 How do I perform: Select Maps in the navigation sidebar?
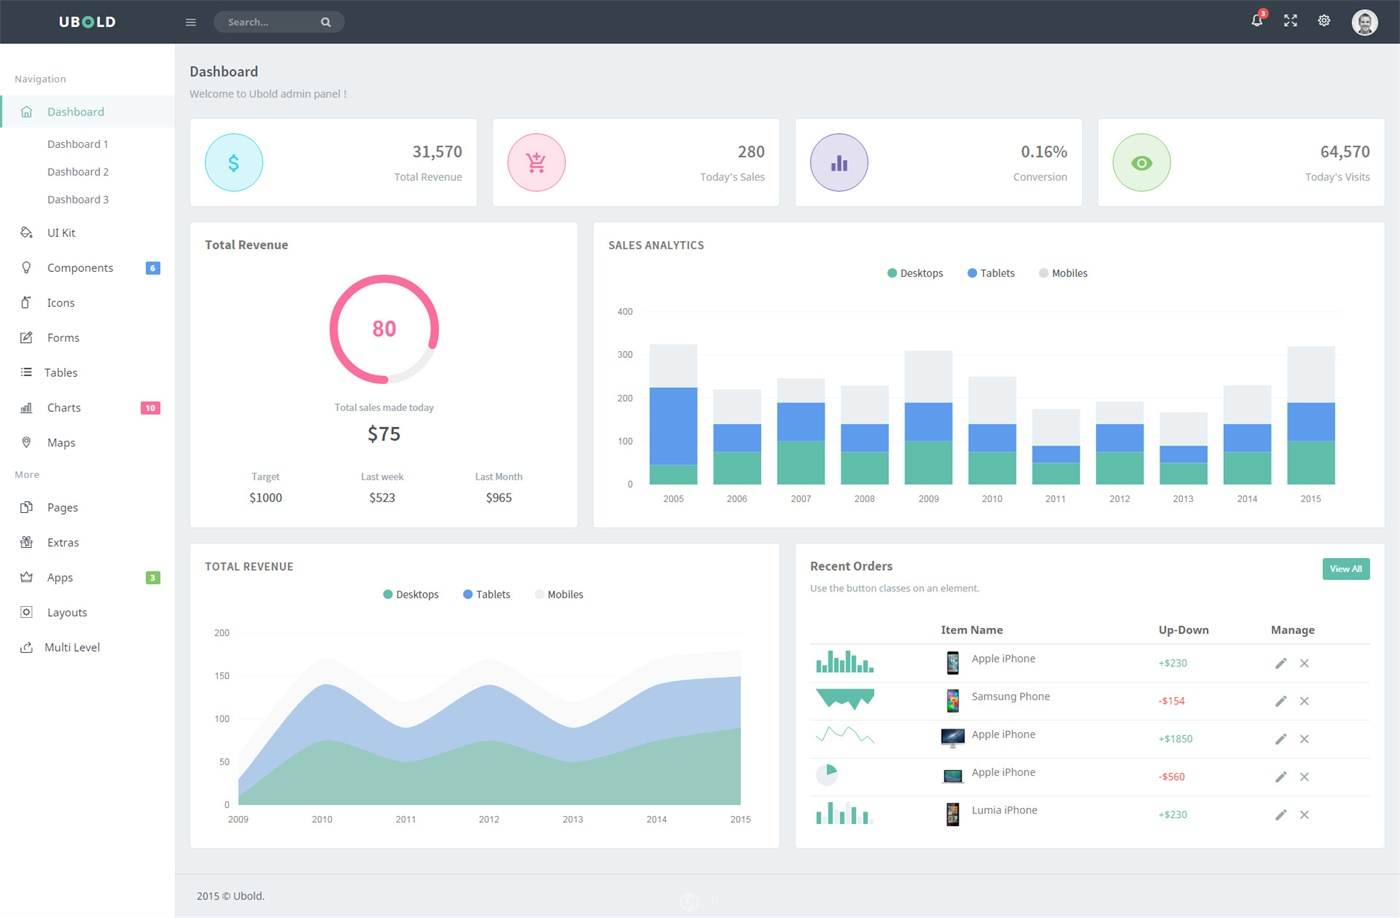(x=61, y=443)
